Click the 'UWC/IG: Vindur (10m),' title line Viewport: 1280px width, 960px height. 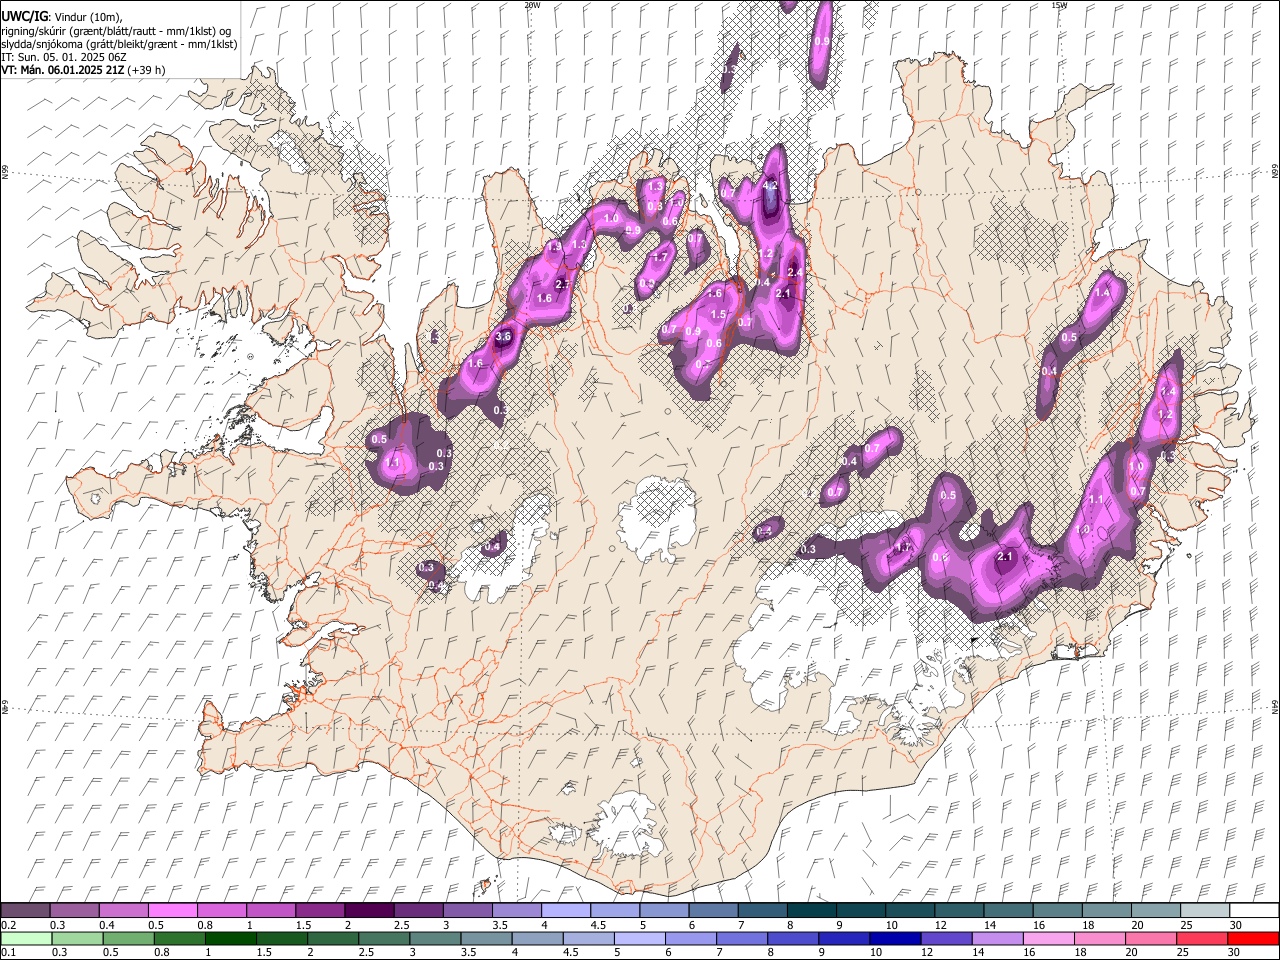61,16
